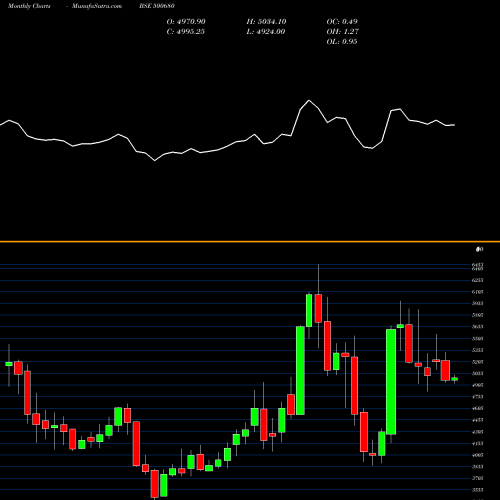500x500 pixels.
Task: Select the "OH: 1.27" reading
Action: 343,31
